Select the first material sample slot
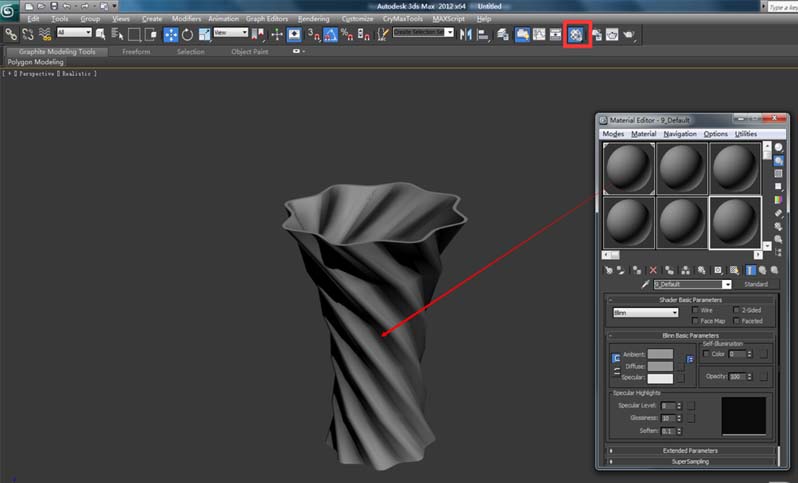The width and height of the screenshot is (798, 483). click(629, 167)
